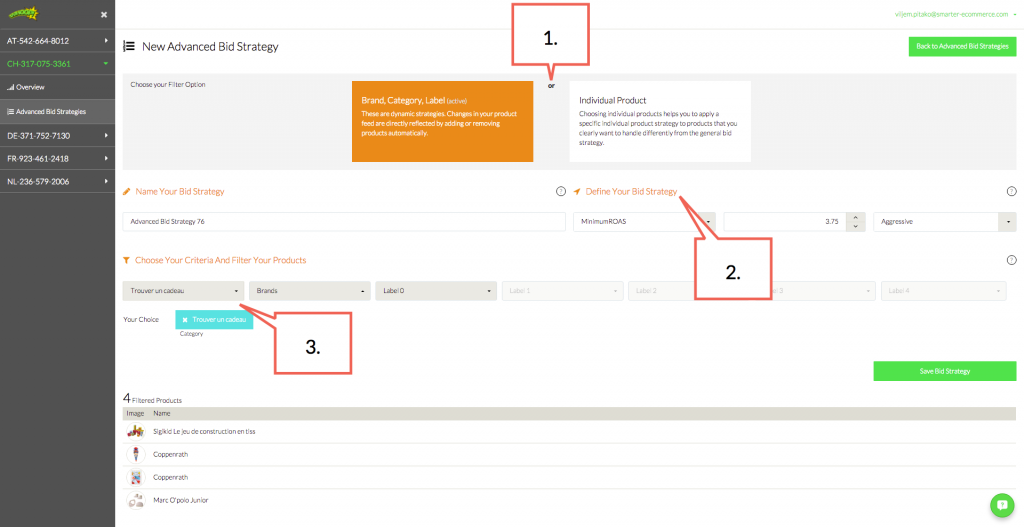The height and width of the screenshot is (527, 1024).
Task: Open the MinimumROAS dropdown
Action: [645, 221]
